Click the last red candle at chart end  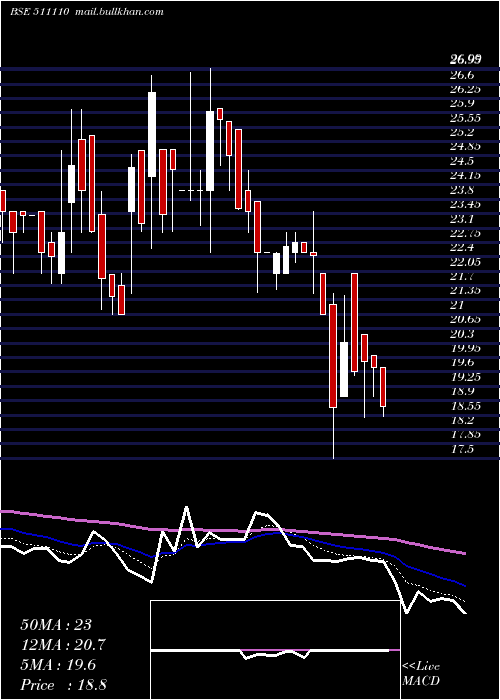(383, 387)
